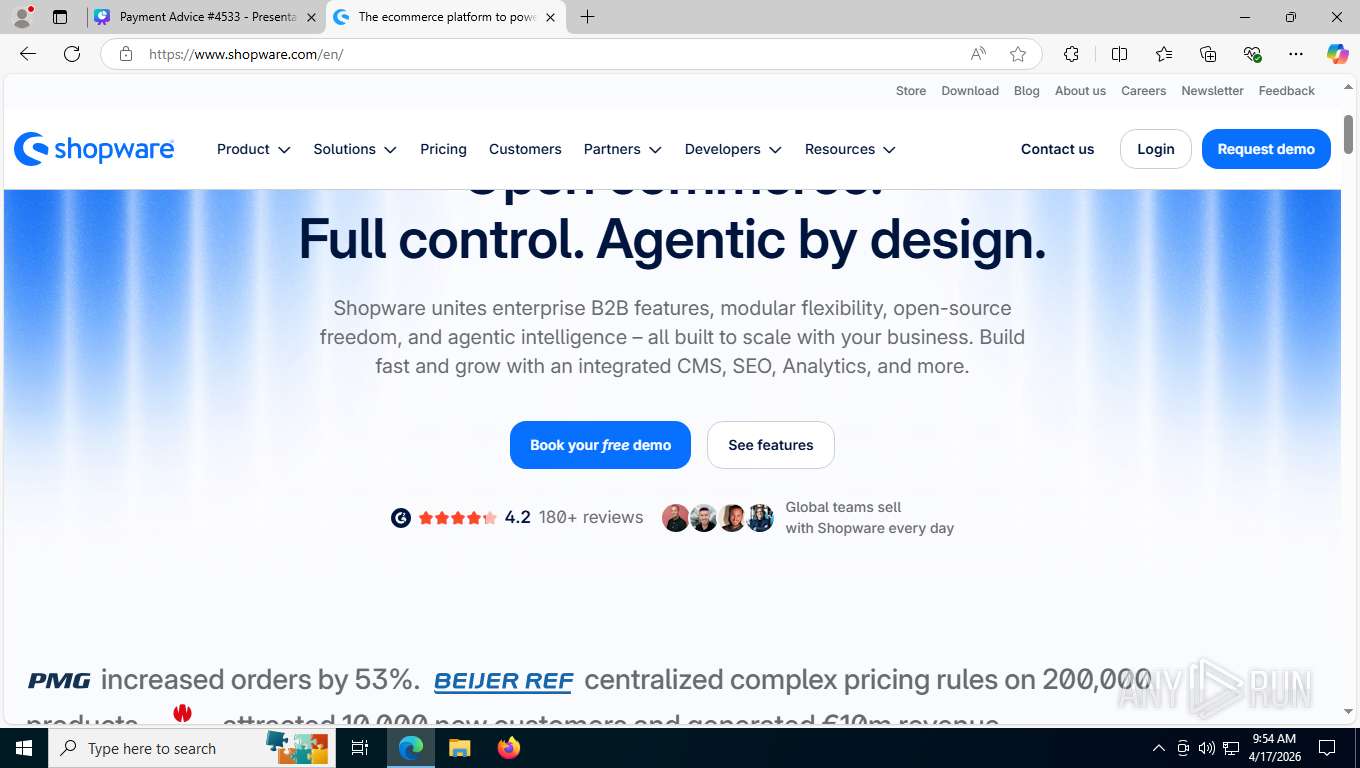This screenshot has width=1360, height=768.
Task: Open the Store link
Action: (911, 91)
